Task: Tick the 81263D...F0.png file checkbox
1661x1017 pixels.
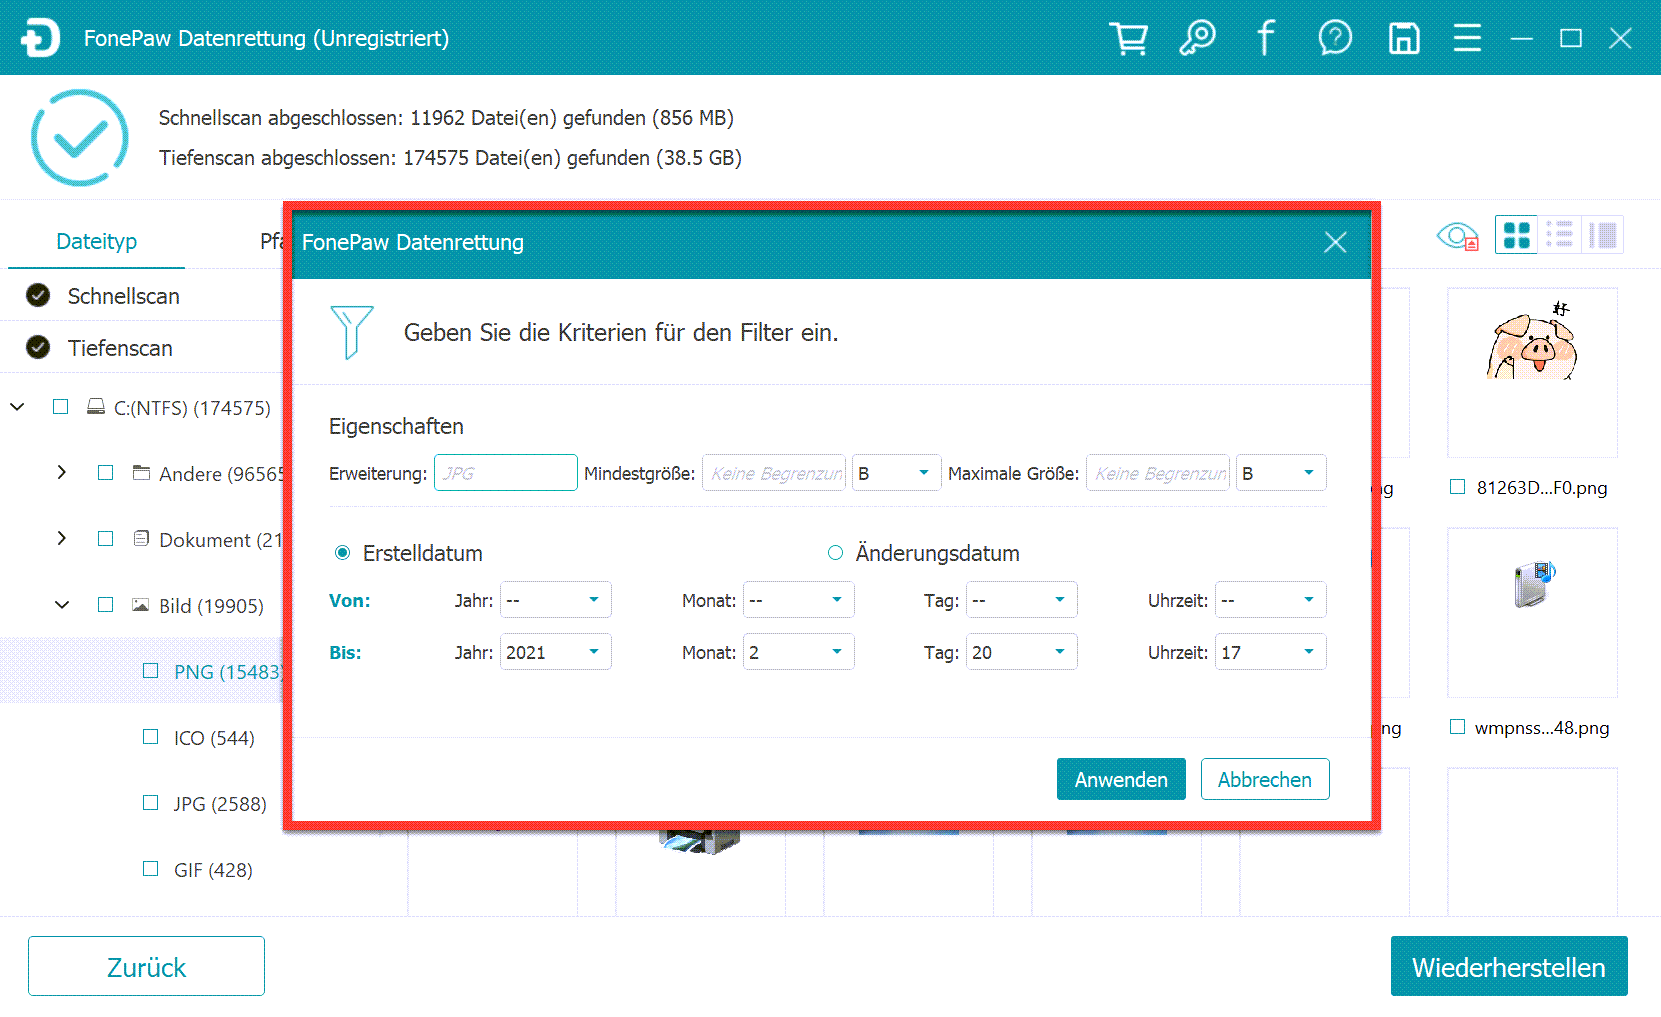Action: (1457, 487)
